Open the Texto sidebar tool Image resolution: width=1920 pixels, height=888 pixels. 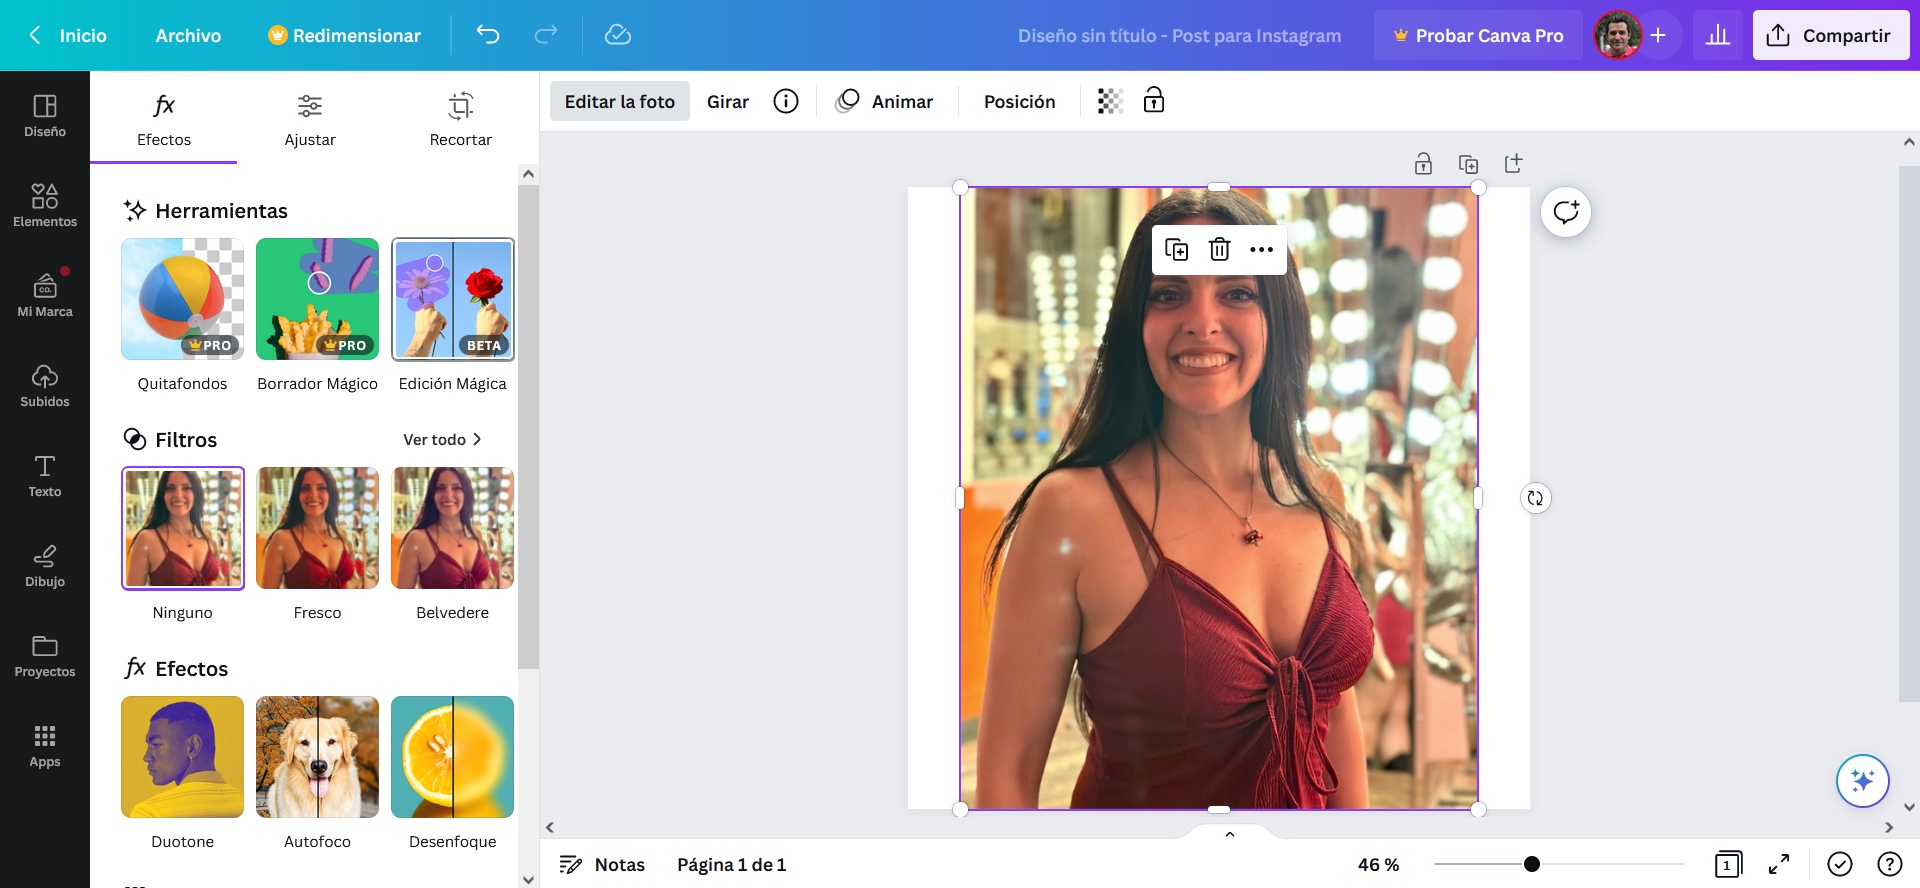pyautogui.click(x=45, y=476)
